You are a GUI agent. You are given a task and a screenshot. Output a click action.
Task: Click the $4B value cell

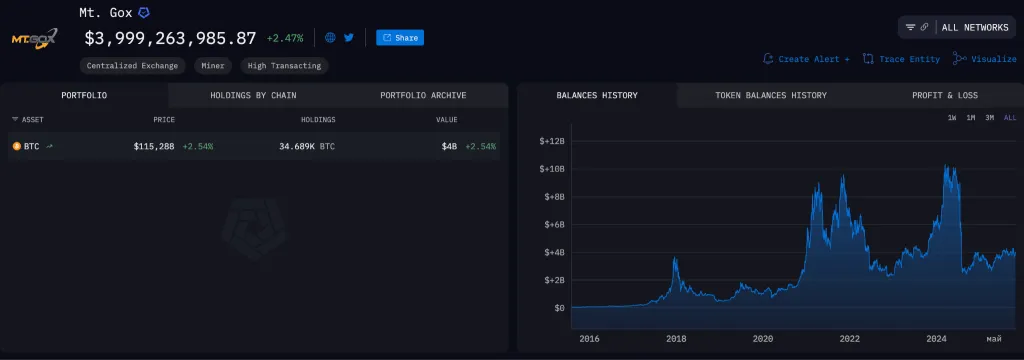tap(449, 146)
